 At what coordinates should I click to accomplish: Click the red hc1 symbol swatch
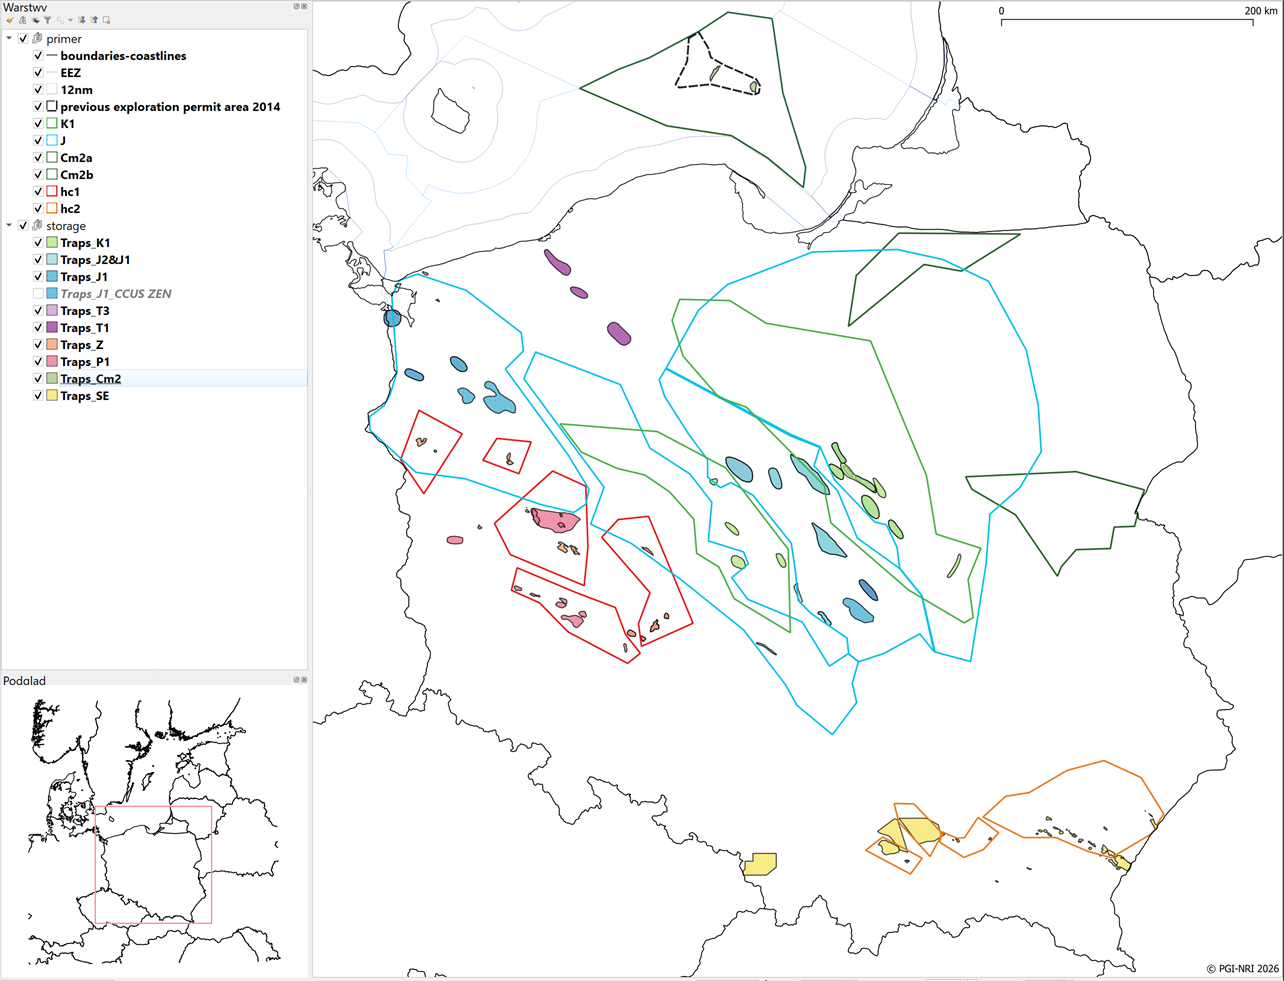[52, 192]
